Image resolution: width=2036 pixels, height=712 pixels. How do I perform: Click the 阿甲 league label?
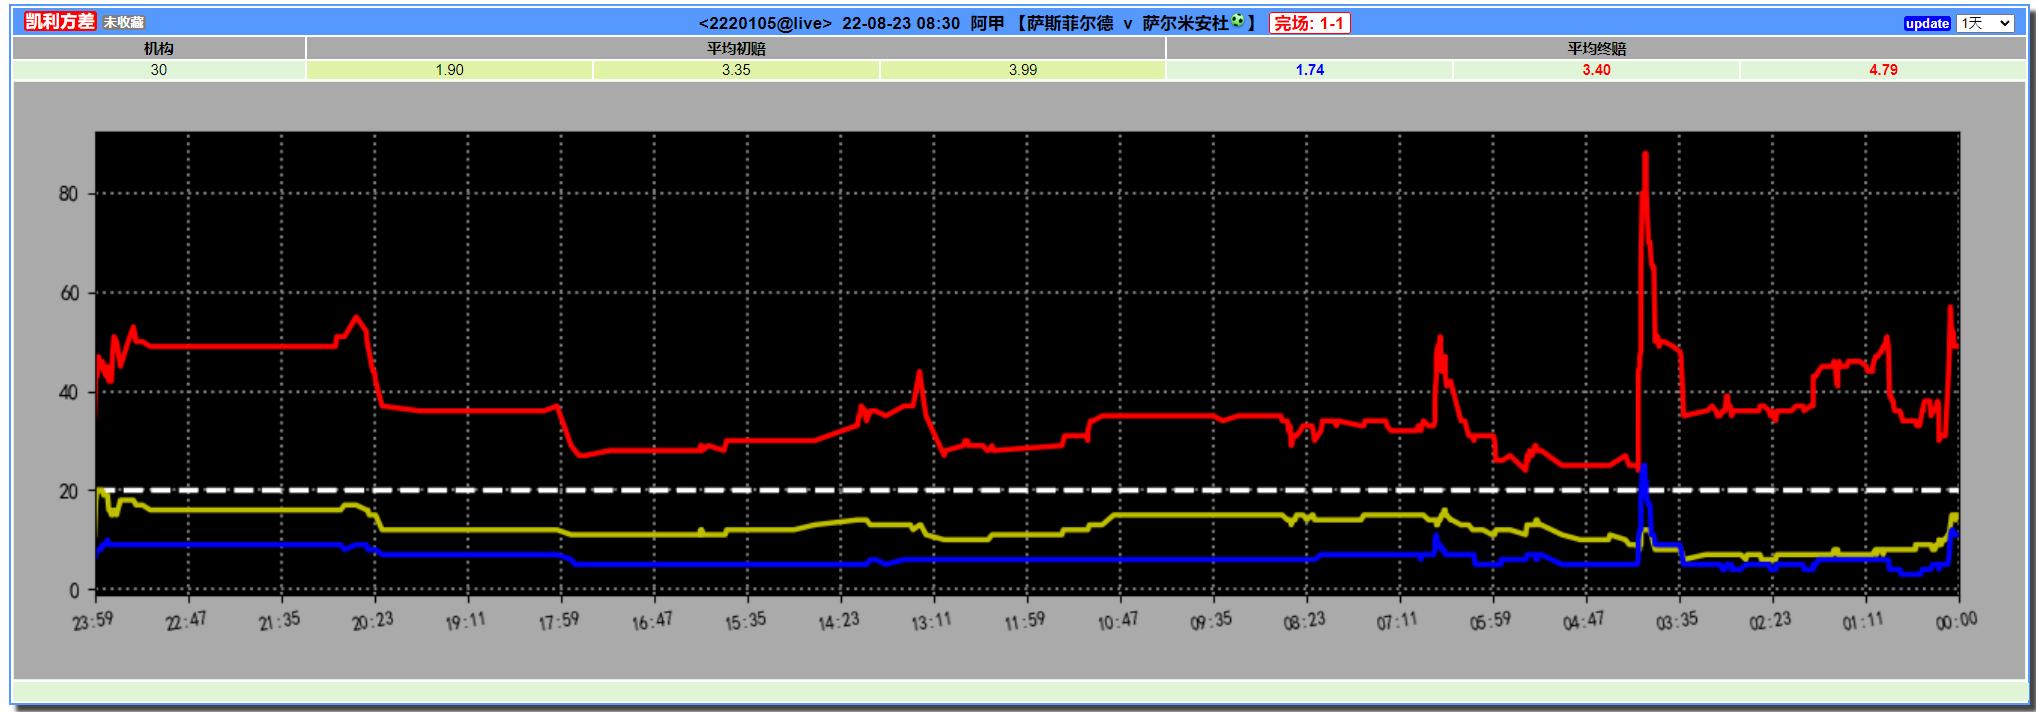point(987,23)
